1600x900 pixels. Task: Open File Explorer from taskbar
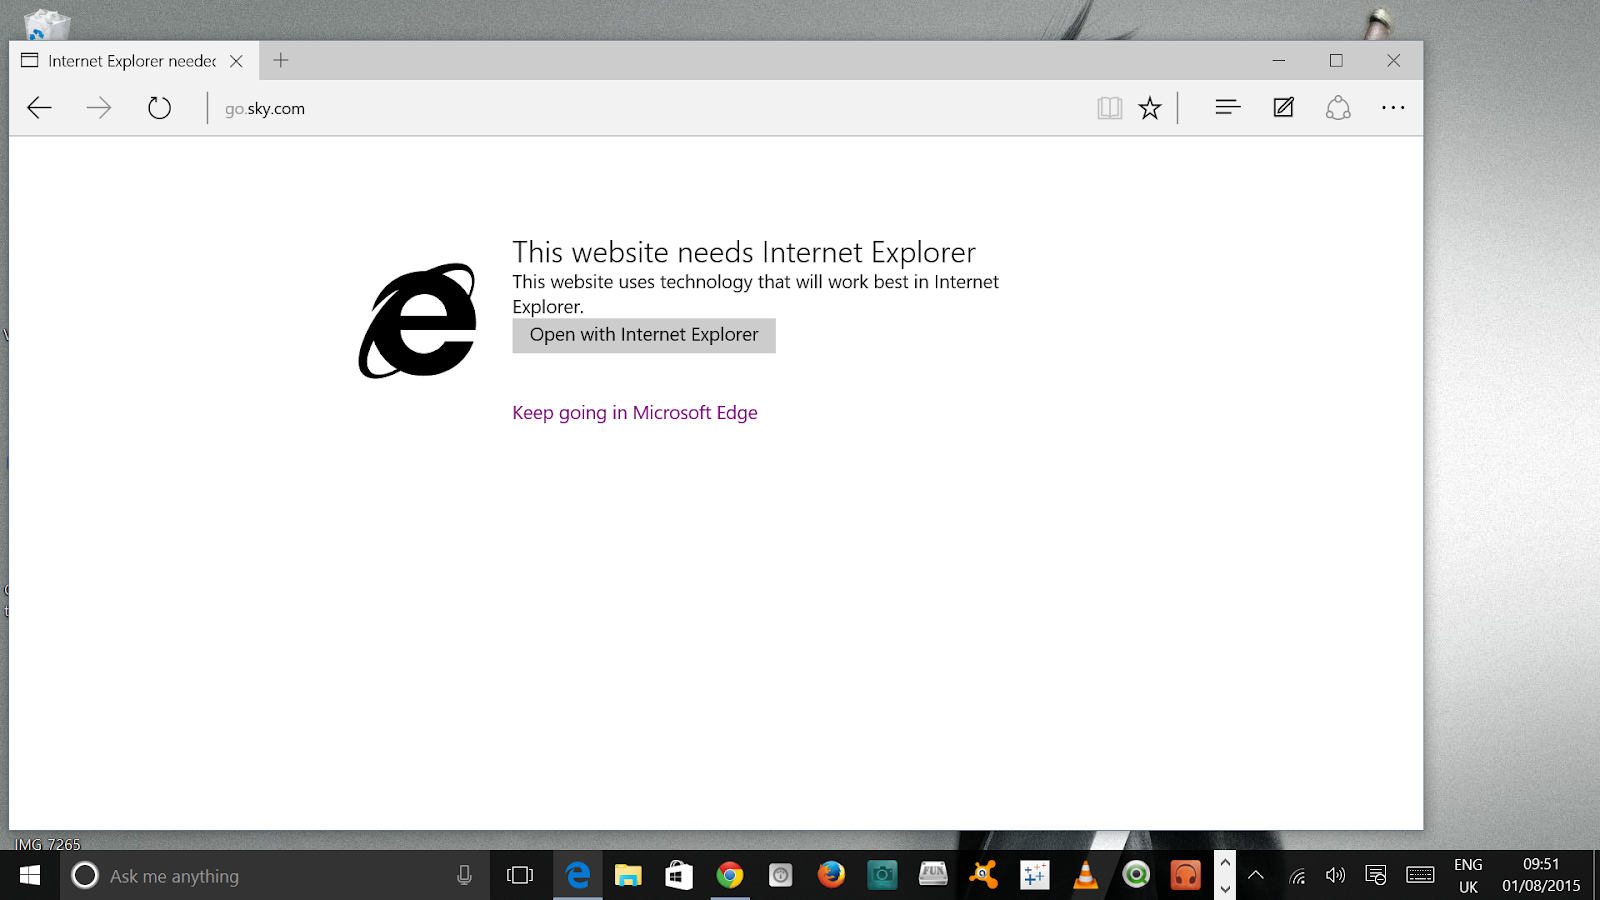(628, 876)
